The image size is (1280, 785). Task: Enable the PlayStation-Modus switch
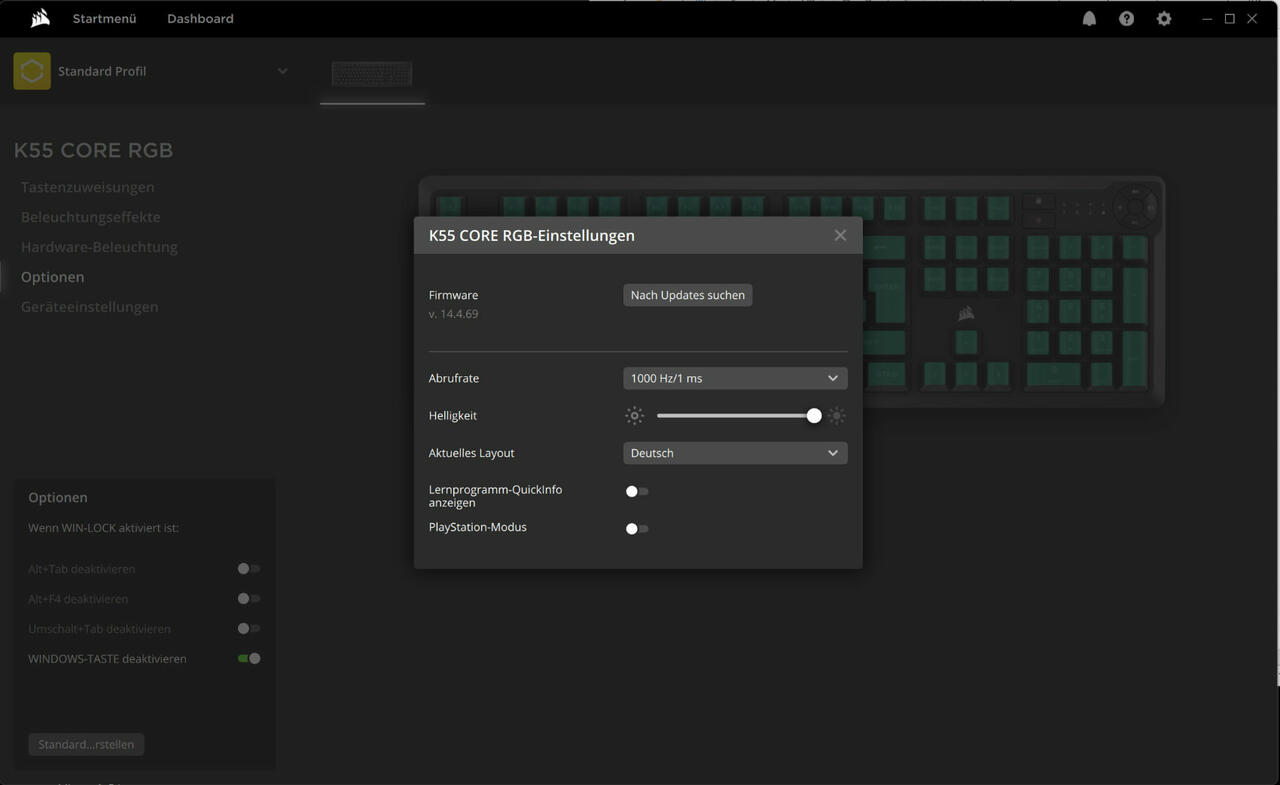point(637,528)
